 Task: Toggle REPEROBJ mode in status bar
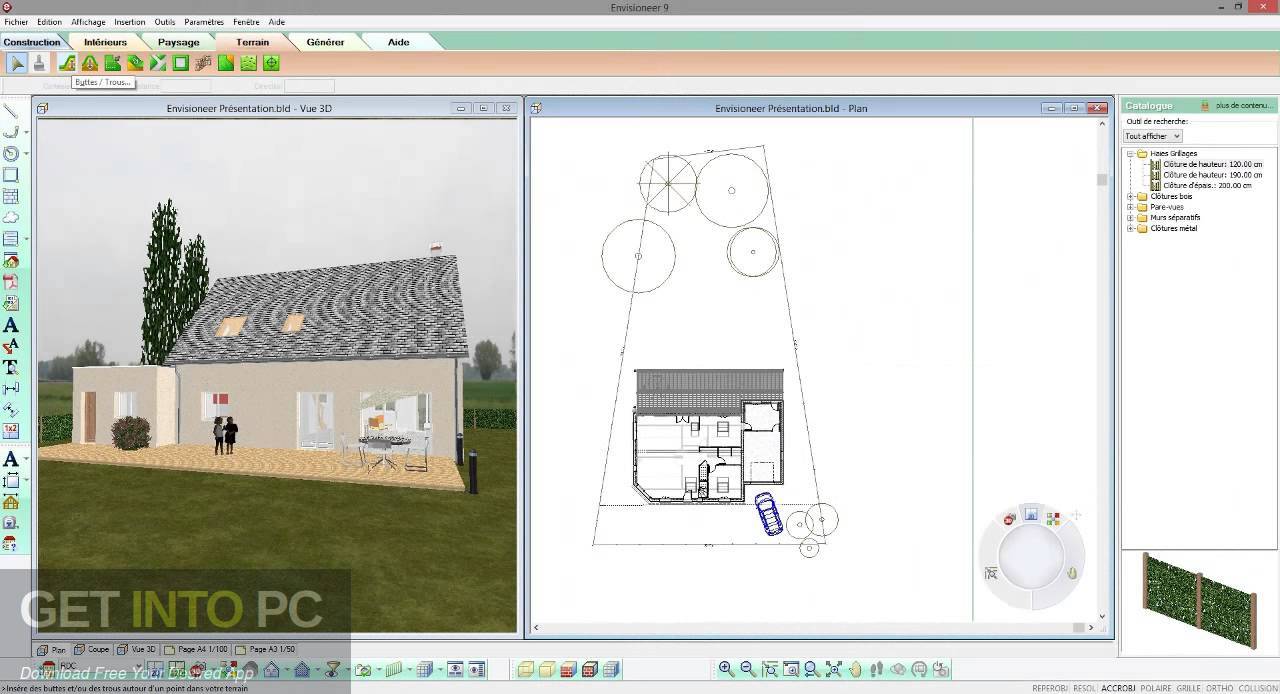1050,688
